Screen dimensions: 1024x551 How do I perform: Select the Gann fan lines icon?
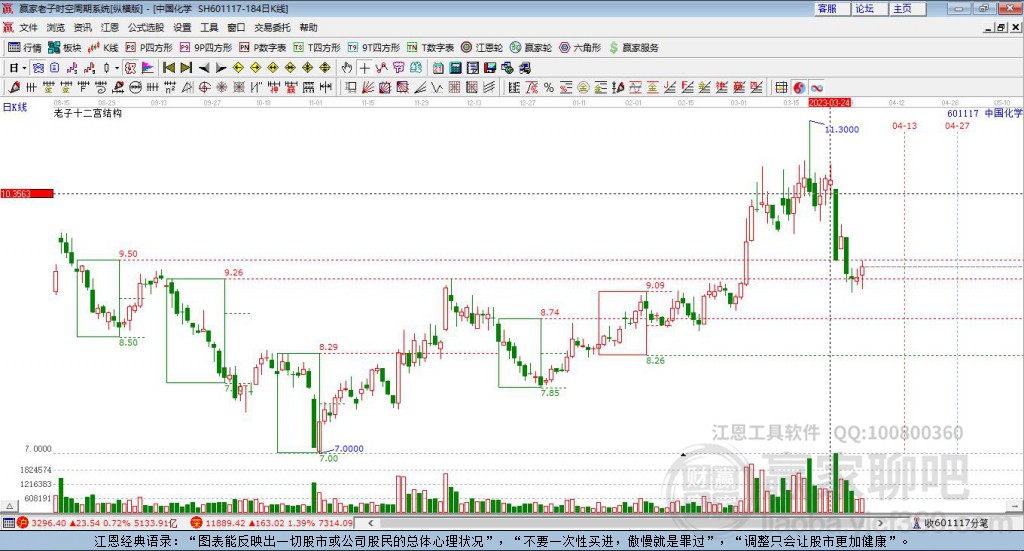(368, 87)
